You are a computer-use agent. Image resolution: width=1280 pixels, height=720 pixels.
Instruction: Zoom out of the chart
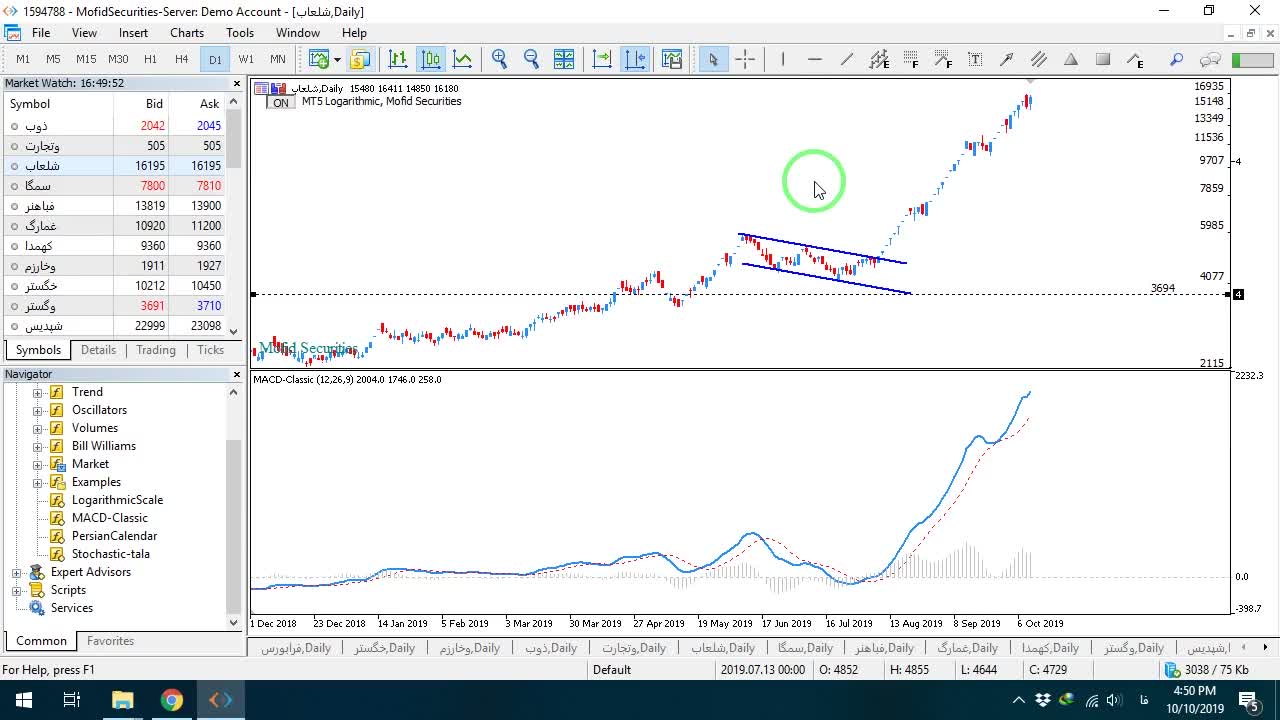tap(531, 59)
